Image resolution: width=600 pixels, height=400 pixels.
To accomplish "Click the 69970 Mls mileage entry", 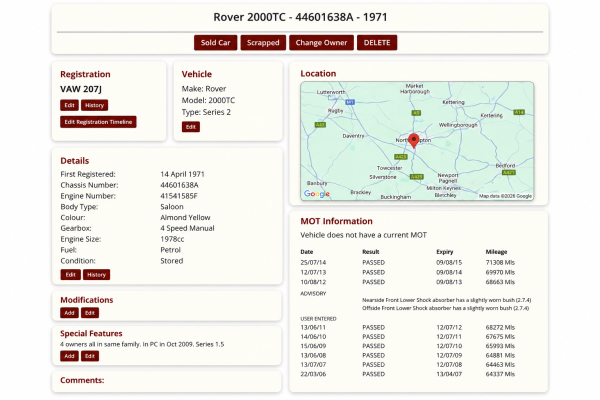I will coord(500,272).
